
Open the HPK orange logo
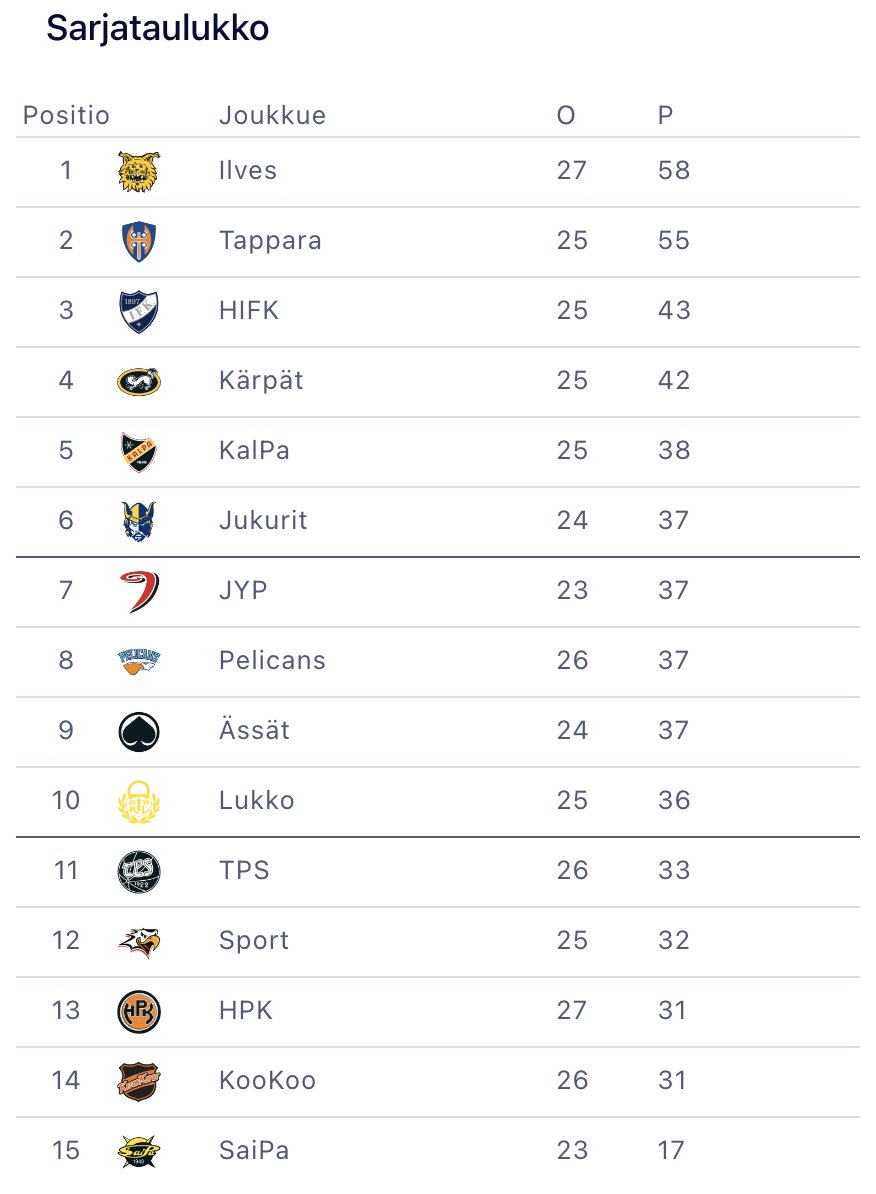pos(138,1011)
